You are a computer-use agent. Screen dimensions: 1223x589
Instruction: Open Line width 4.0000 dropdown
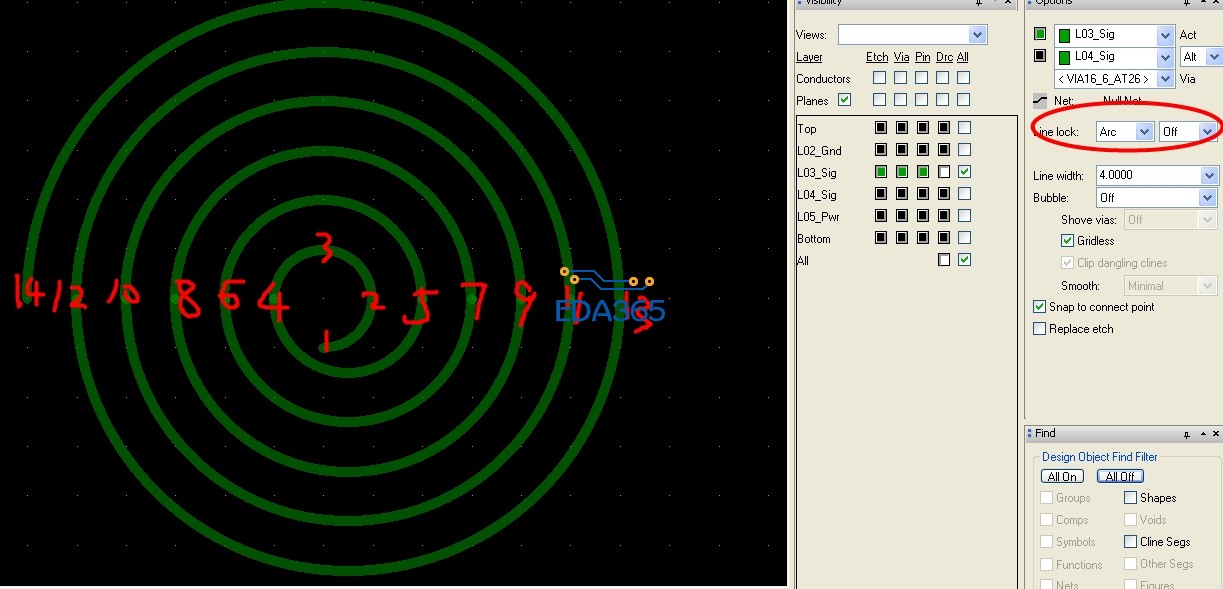click(x=1209, y=175)
